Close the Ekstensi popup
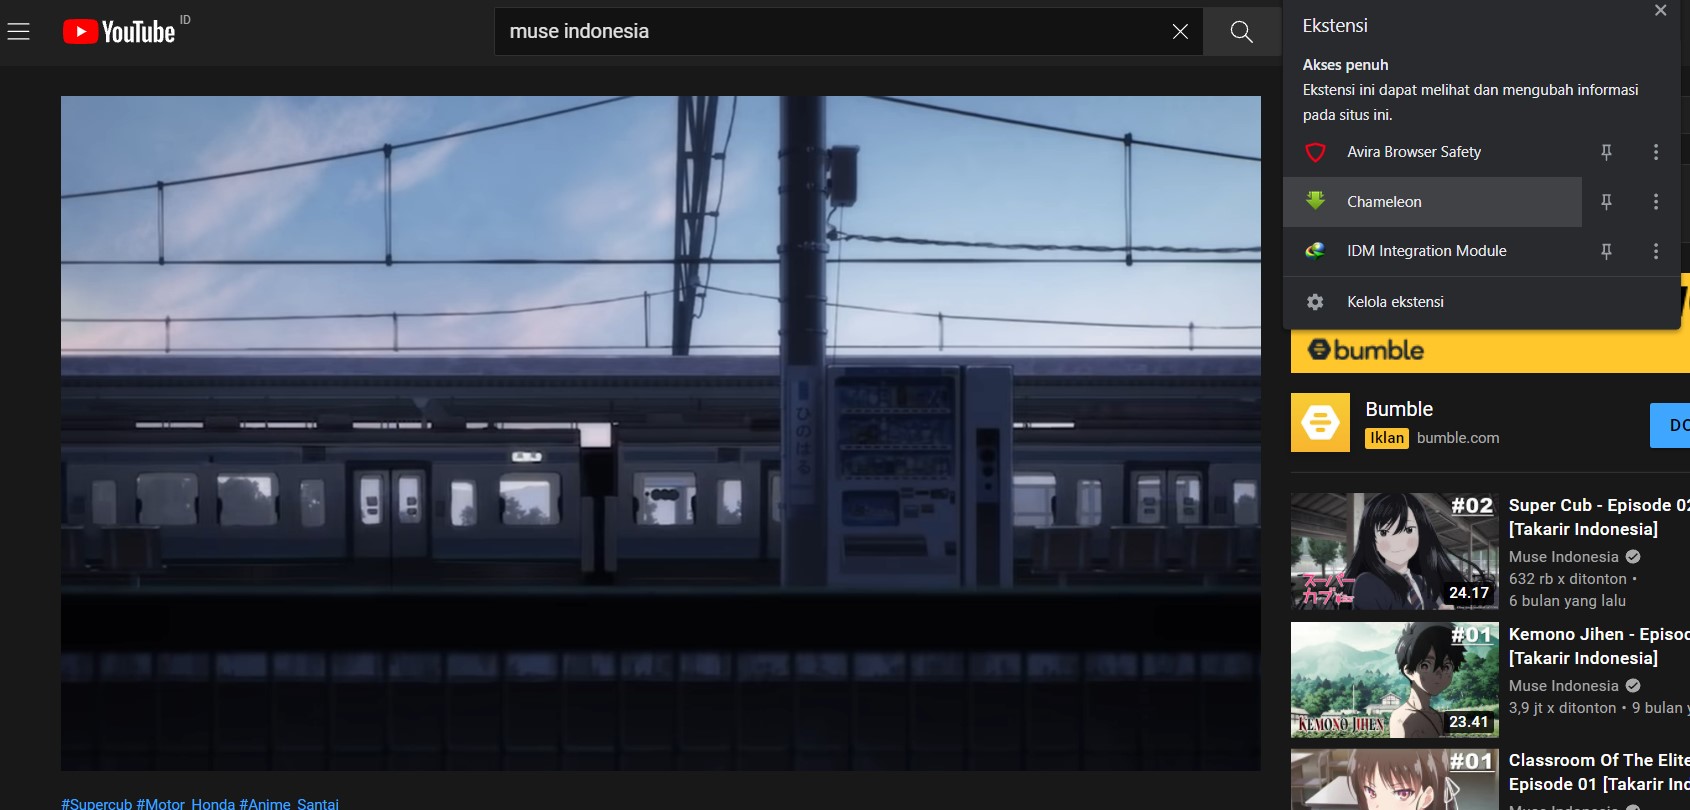 (1660, 10)
